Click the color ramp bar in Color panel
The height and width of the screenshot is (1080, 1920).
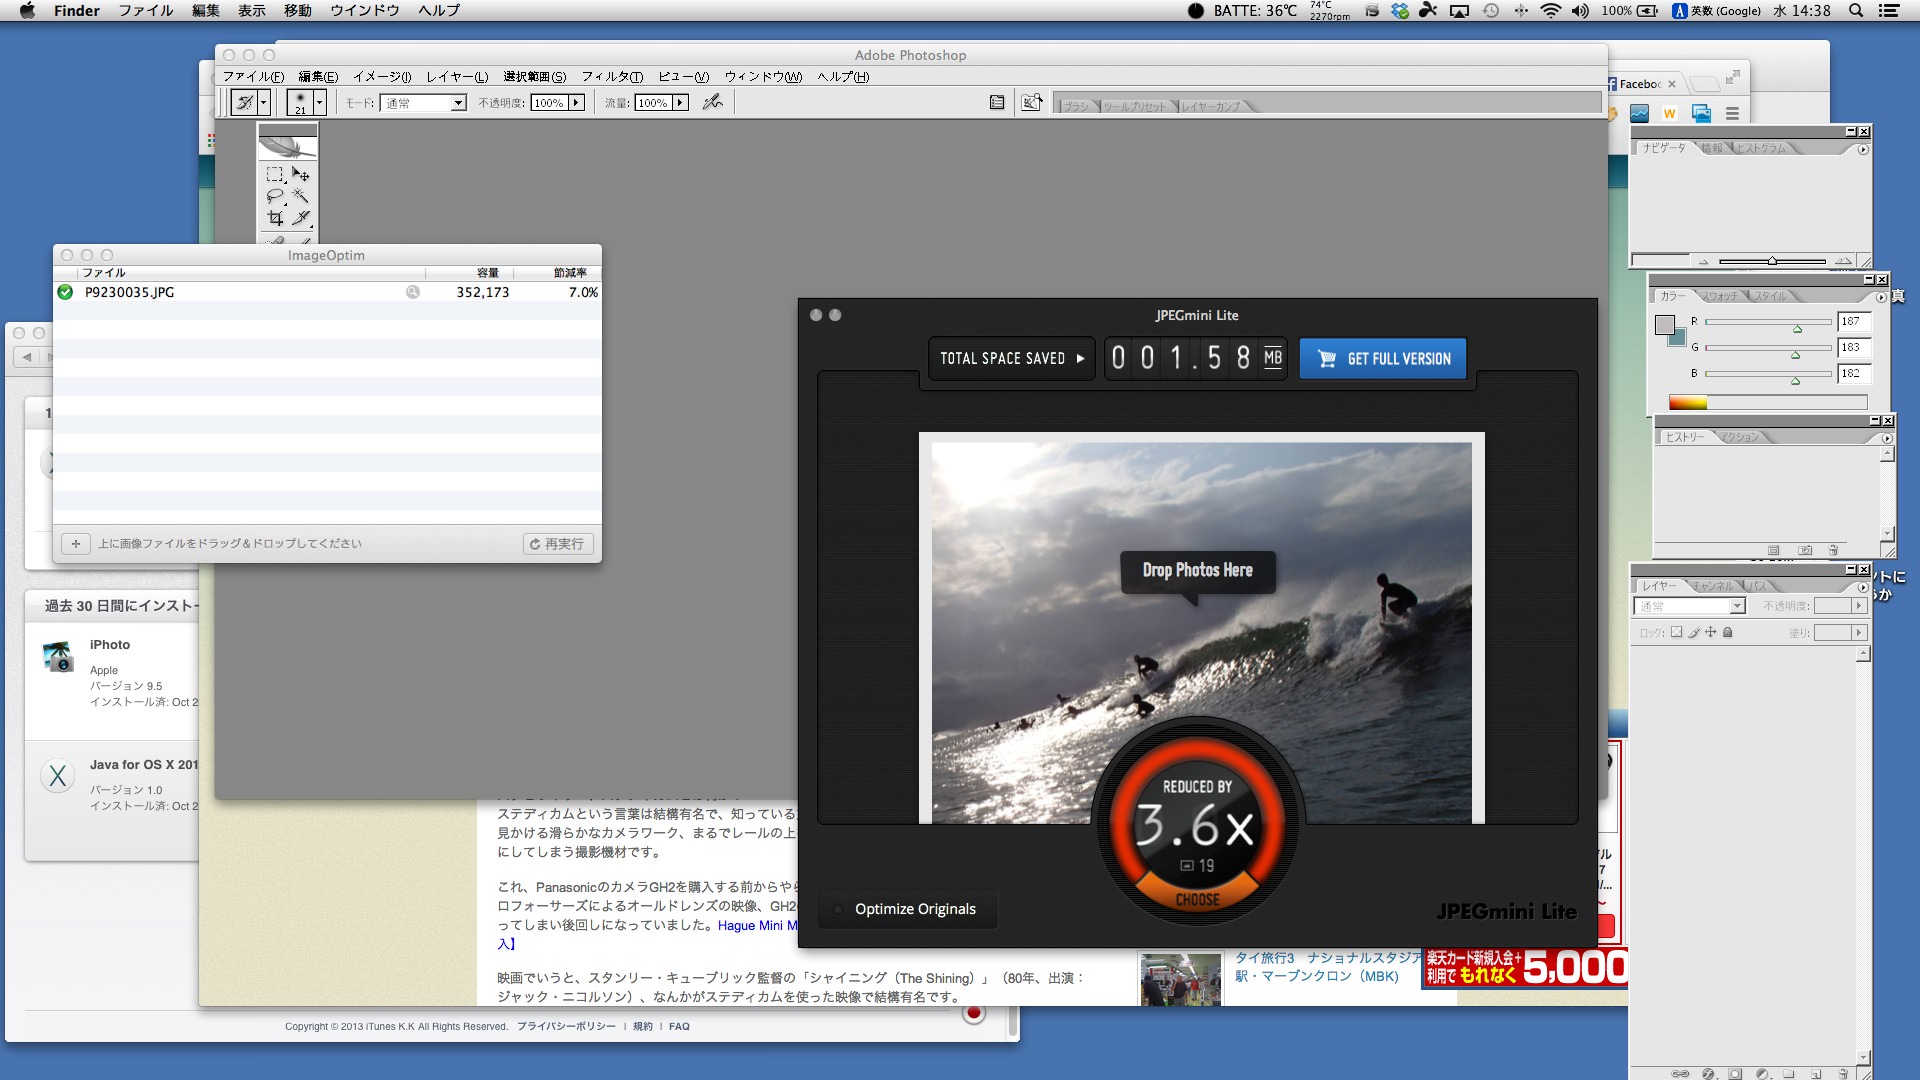1767,402
